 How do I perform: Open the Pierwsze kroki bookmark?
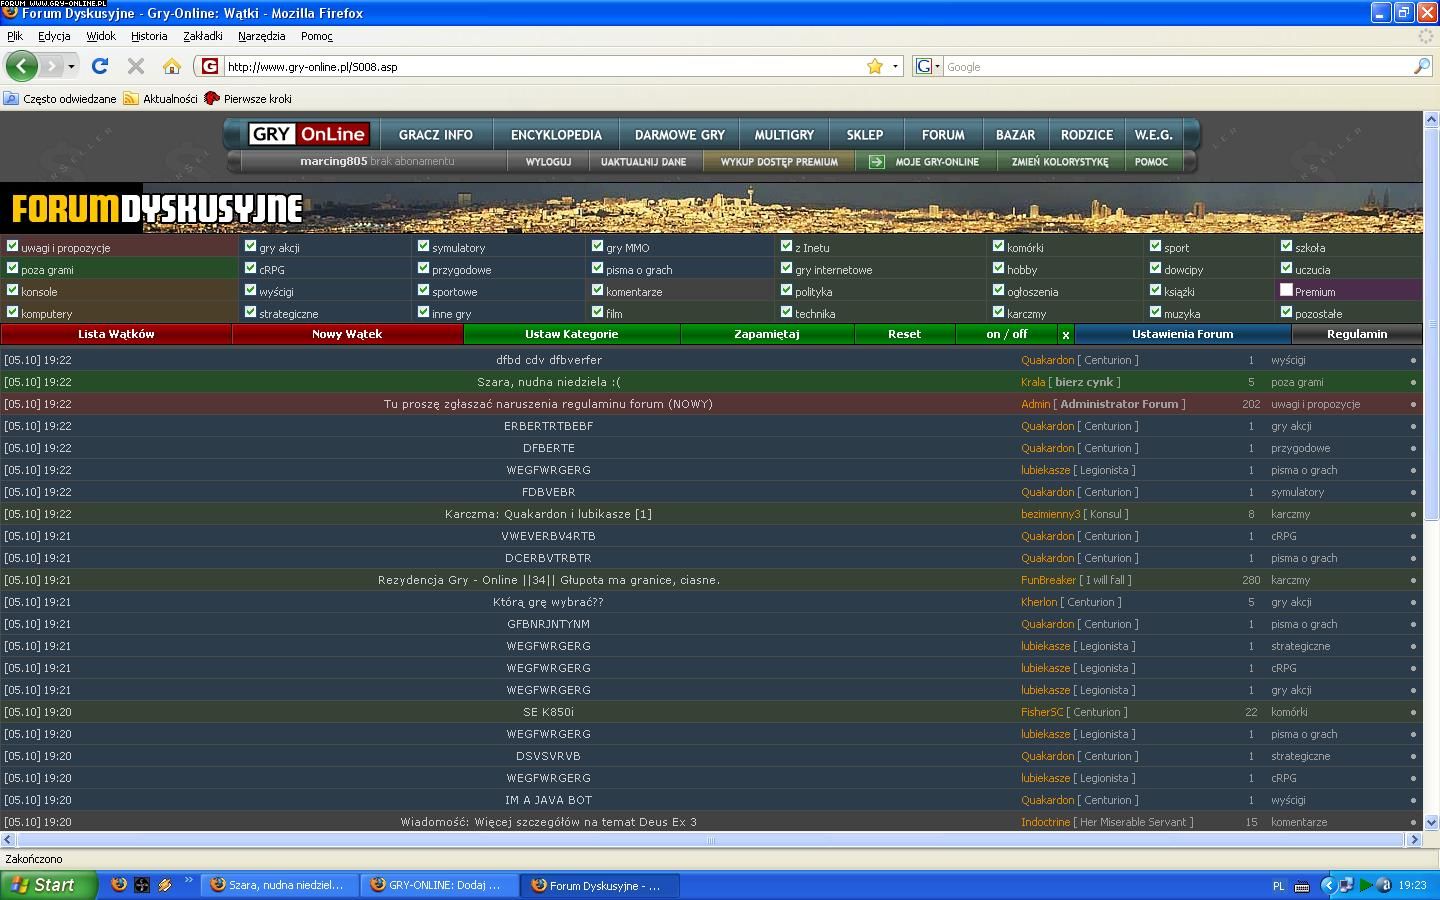pos(248,99)
